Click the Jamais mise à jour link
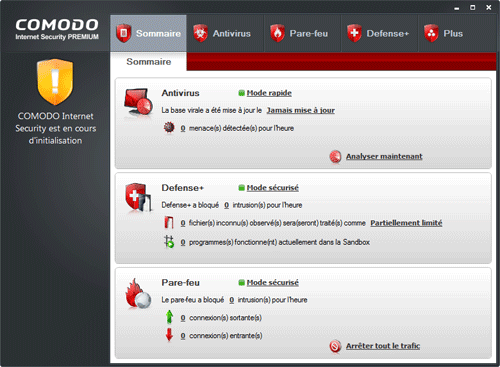 [x=301, y=110]
